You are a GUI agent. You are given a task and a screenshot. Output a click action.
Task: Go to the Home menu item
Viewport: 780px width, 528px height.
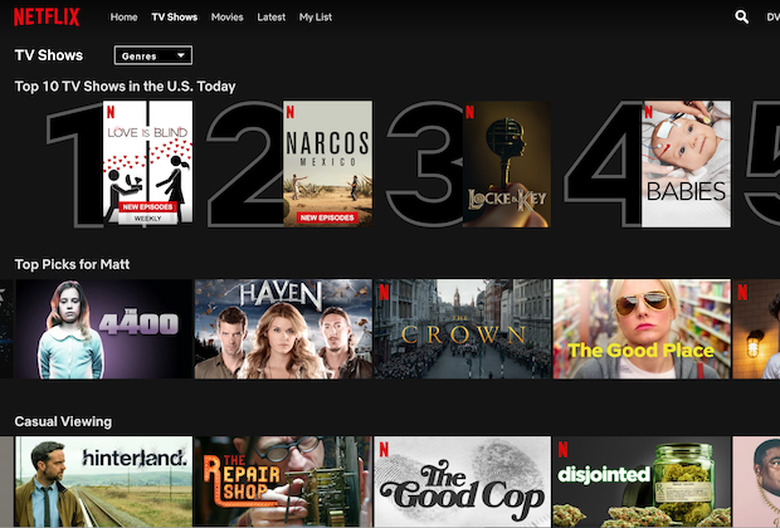pyautogui.click(x=124, y=17)
